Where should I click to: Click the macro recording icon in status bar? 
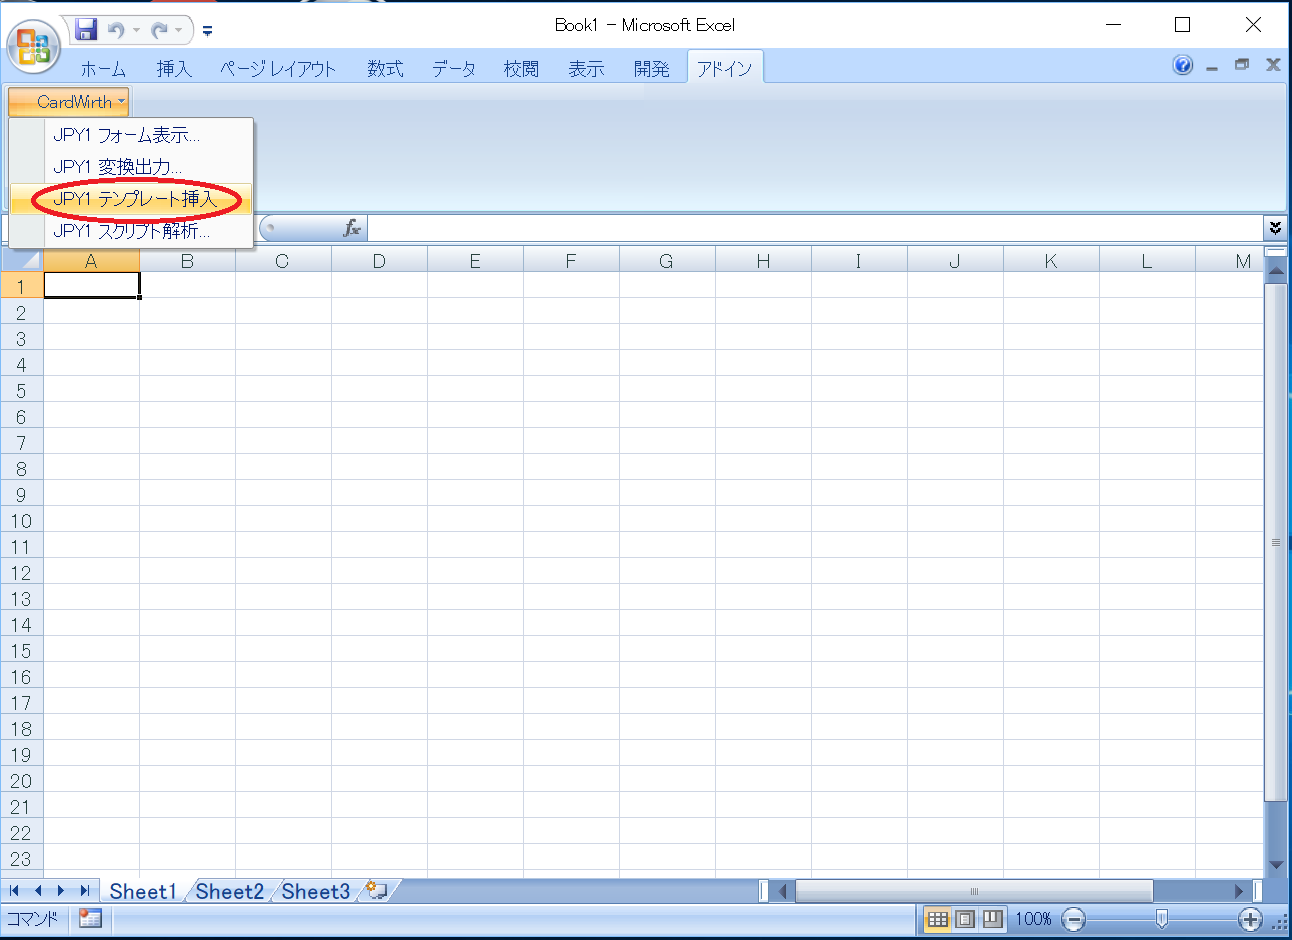point(90,918)
